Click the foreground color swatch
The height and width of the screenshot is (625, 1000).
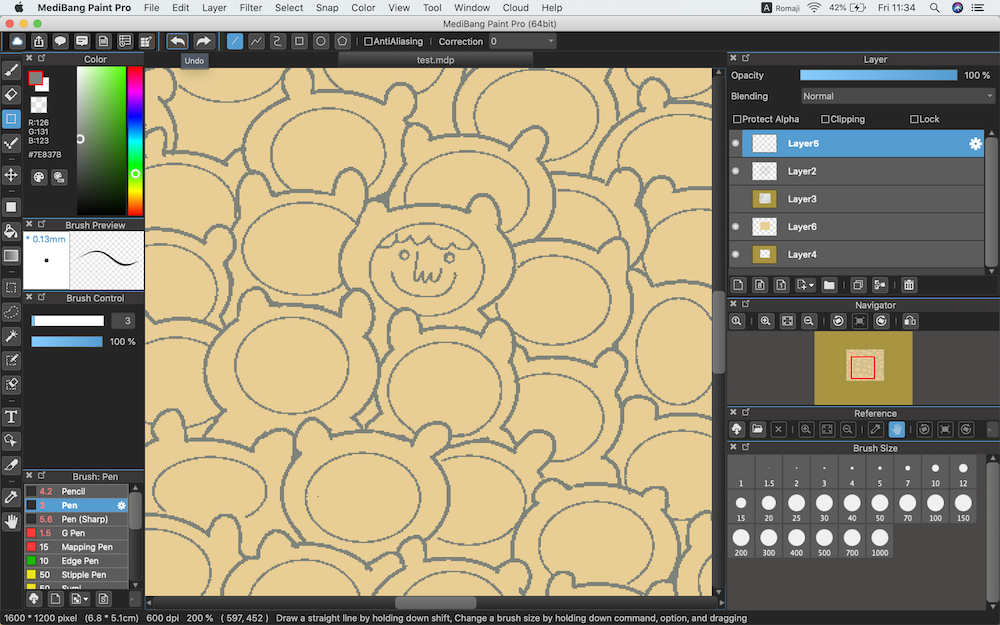(36, 78)
